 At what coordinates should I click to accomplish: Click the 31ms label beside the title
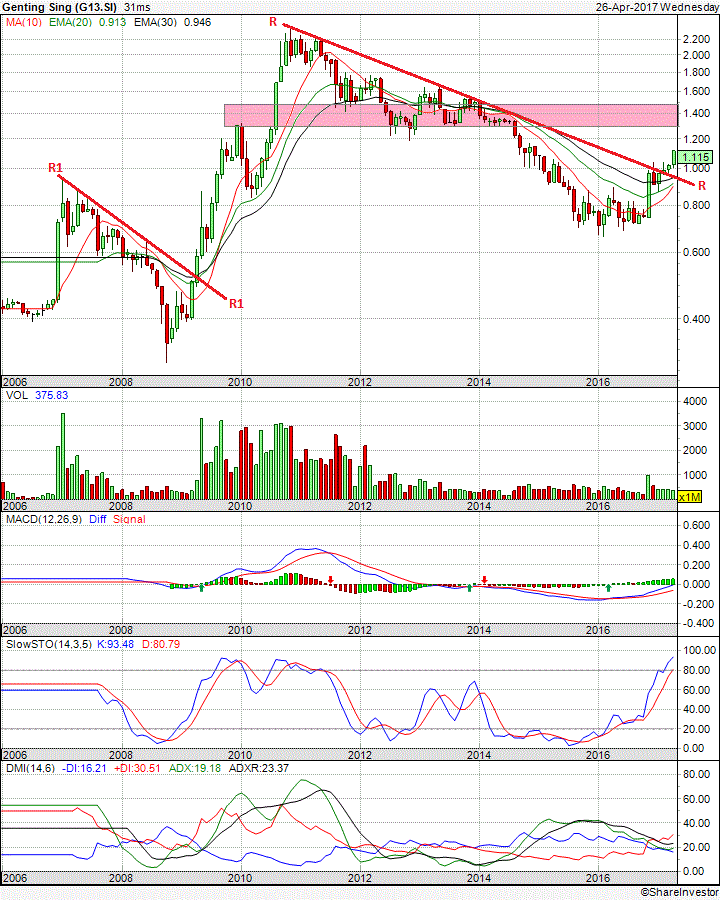pos(137,7)
